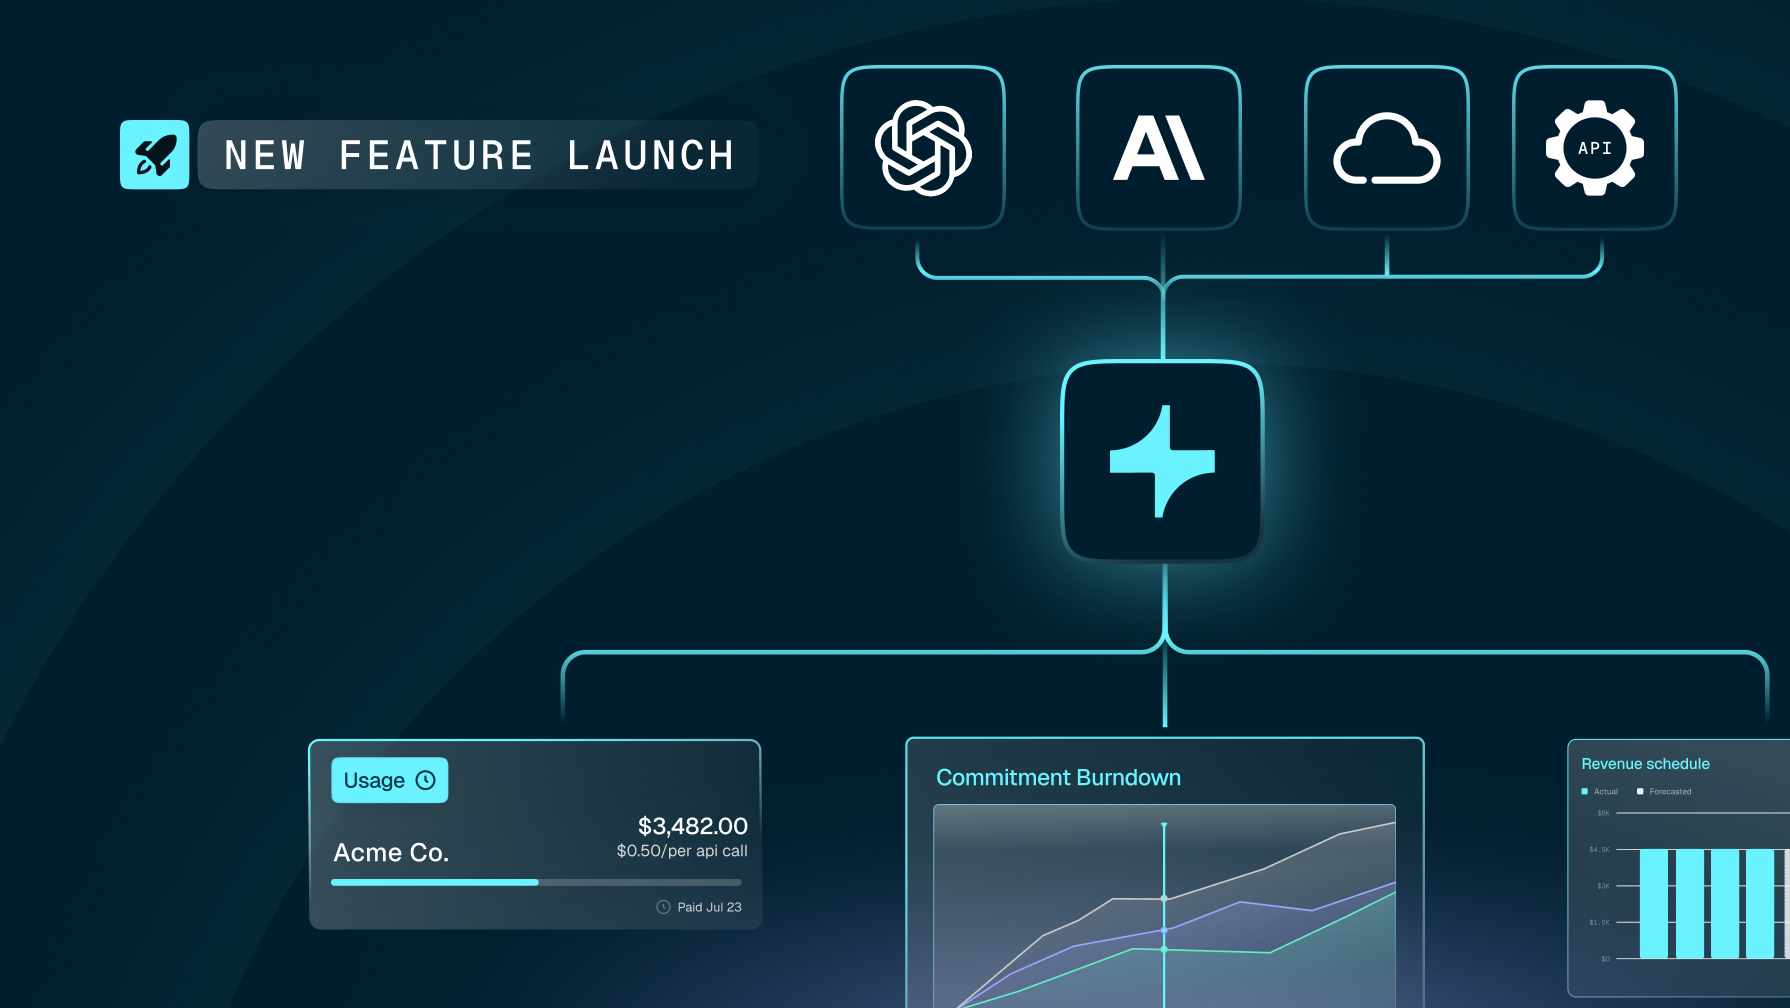The width and height of the screenshot is (1790, 1008).
Task: Click the $3,482.00 amount
Action: (x=693, y=826)
